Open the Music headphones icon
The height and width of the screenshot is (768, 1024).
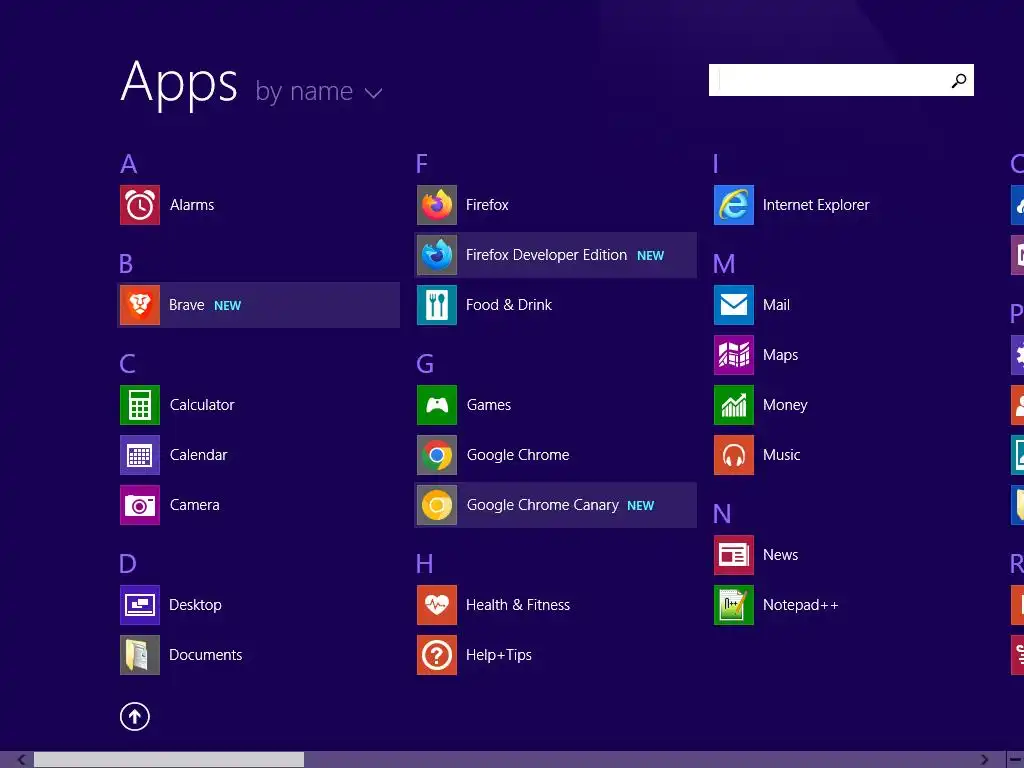(734, 455)
